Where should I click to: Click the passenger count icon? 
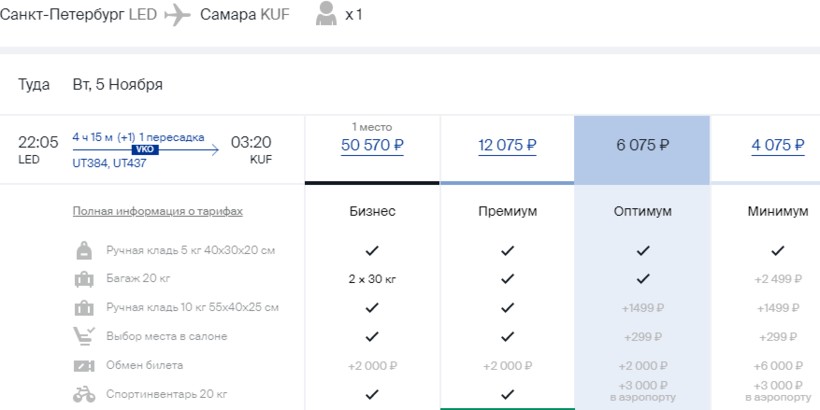(326, 15)
